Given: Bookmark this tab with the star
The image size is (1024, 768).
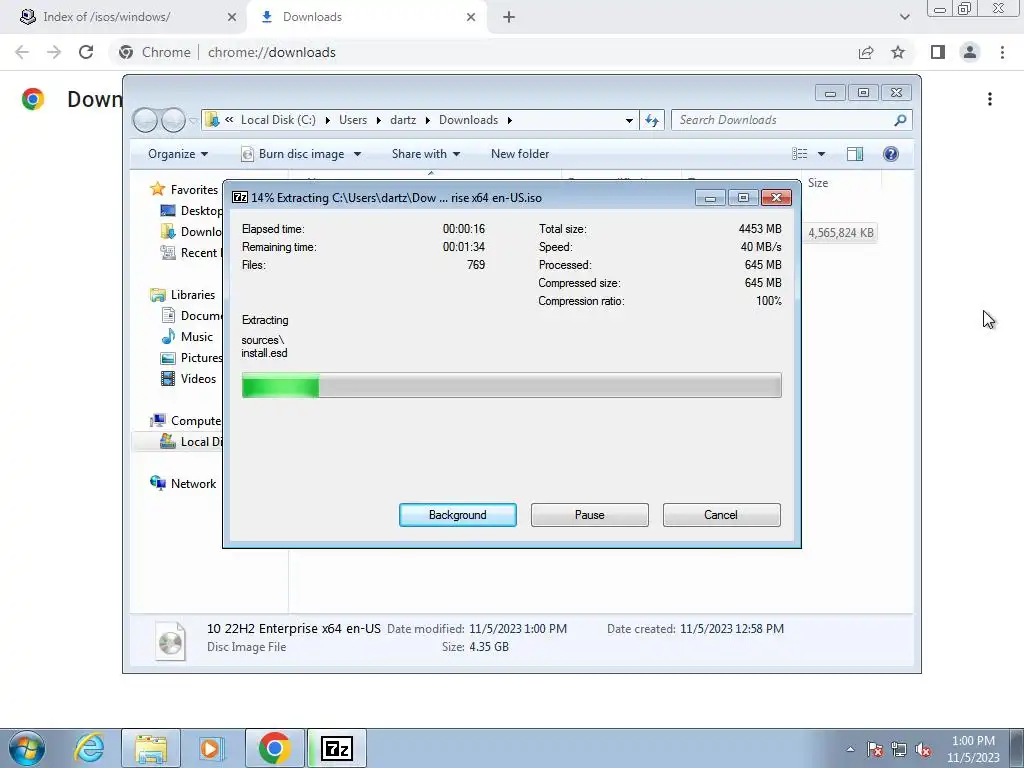Looking at the screenshot, I should [898, 52].
